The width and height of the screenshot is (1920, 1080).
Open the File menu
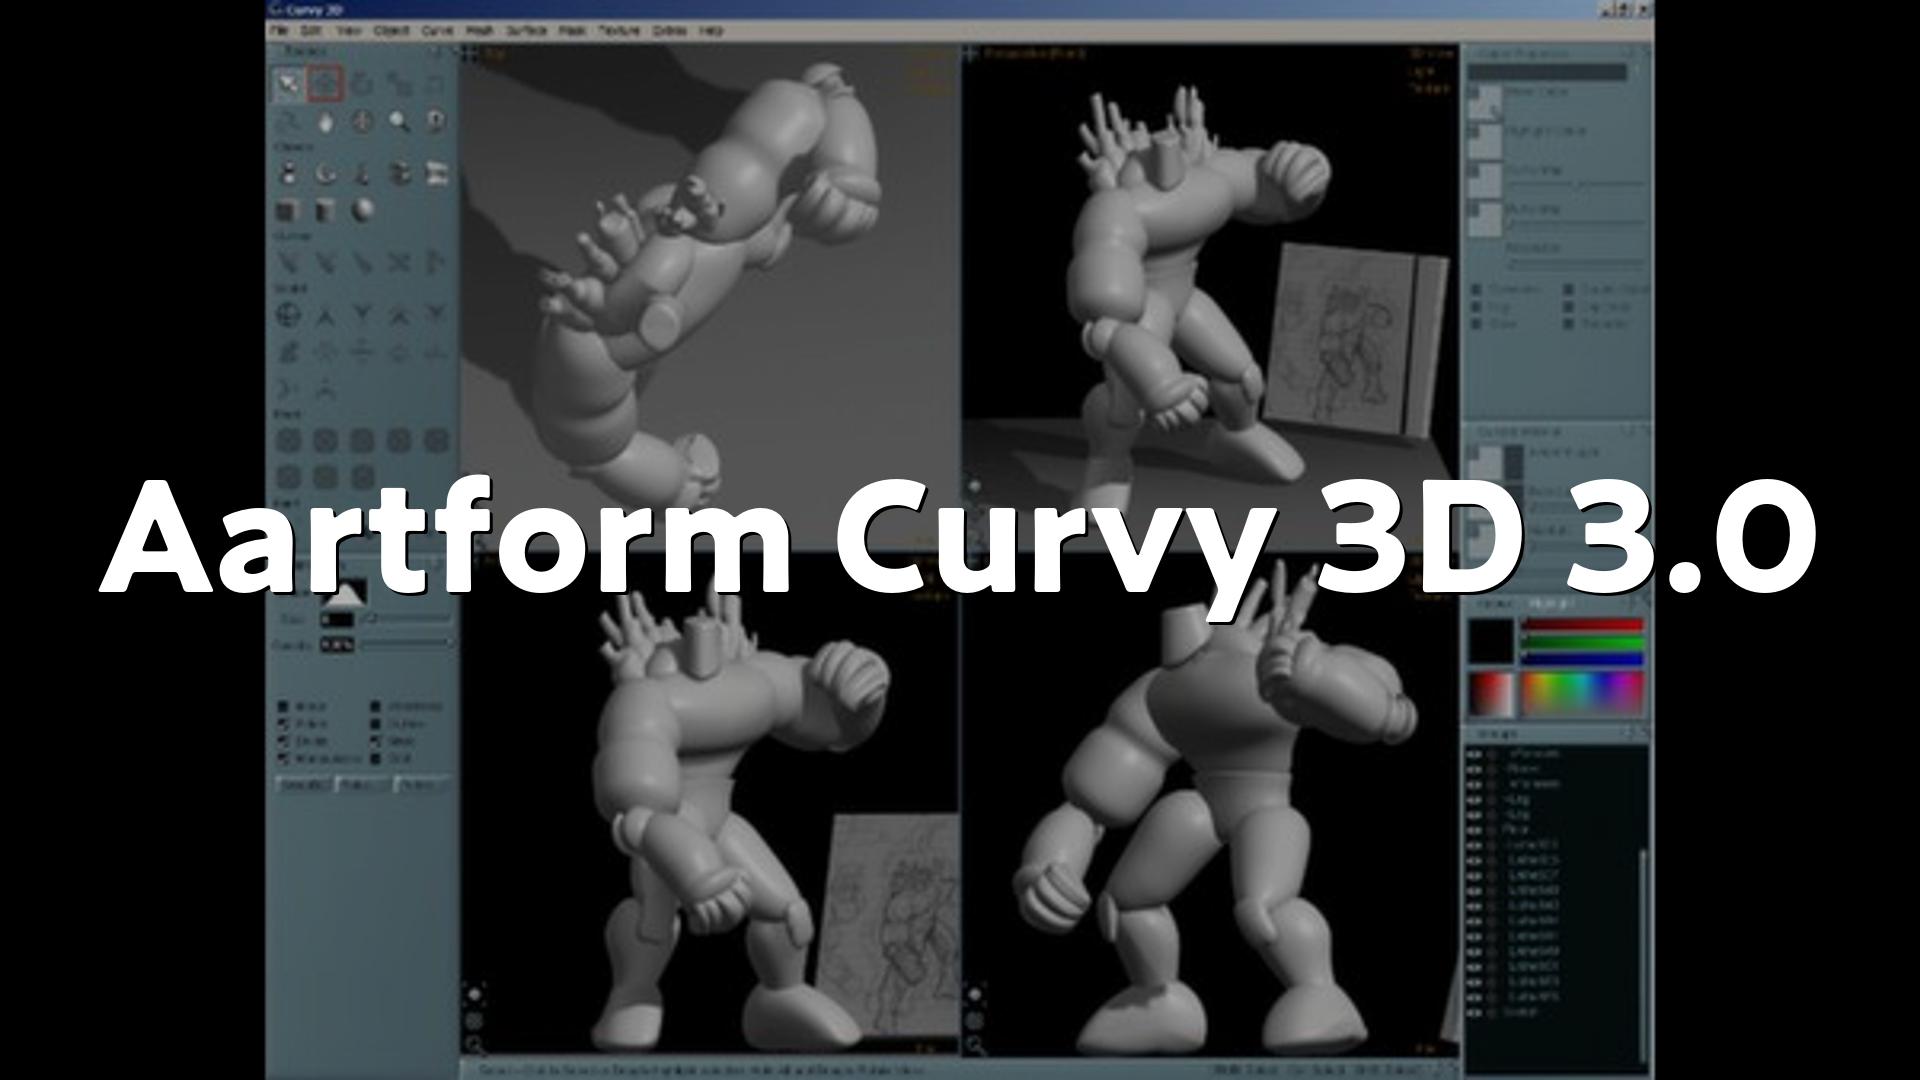click(279, 31)
